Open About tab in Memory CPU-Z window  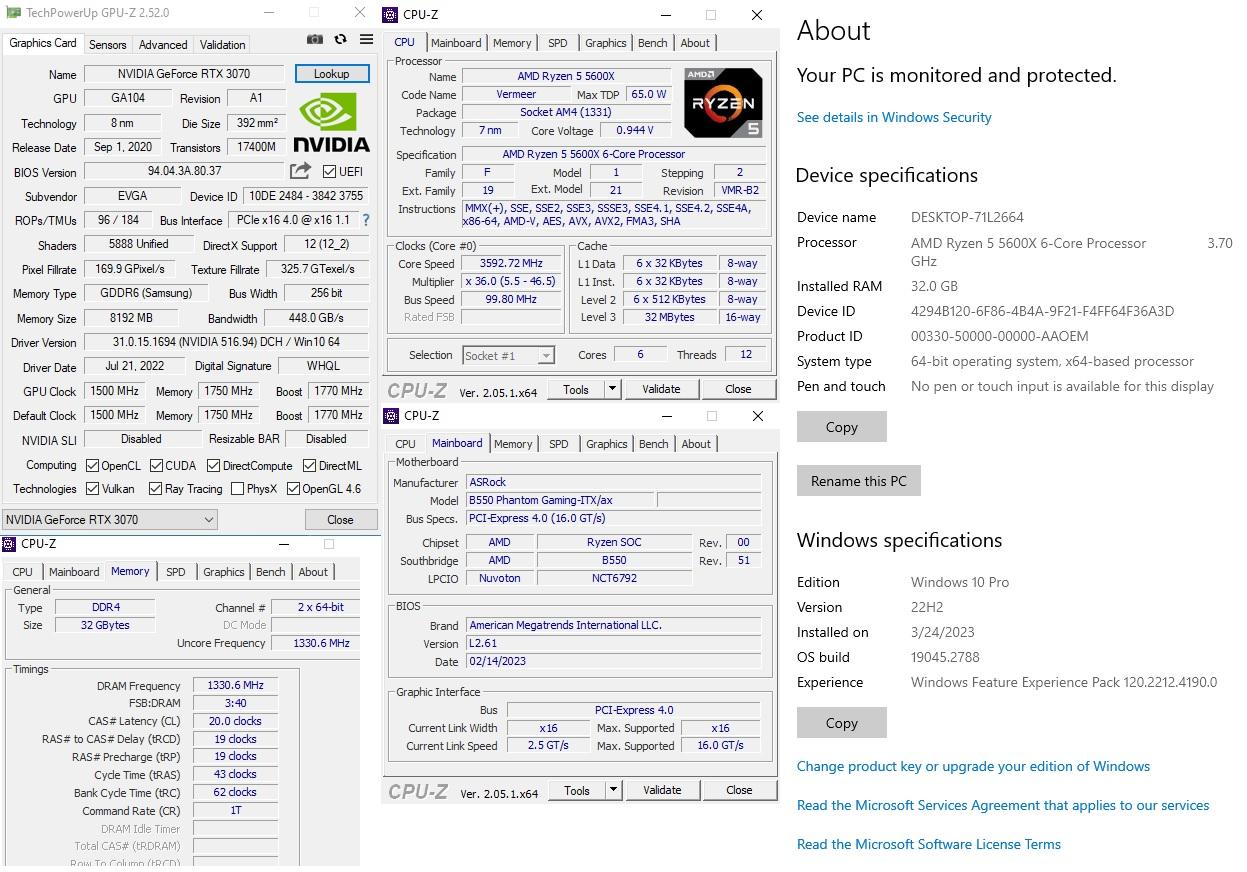coord(313,572)
